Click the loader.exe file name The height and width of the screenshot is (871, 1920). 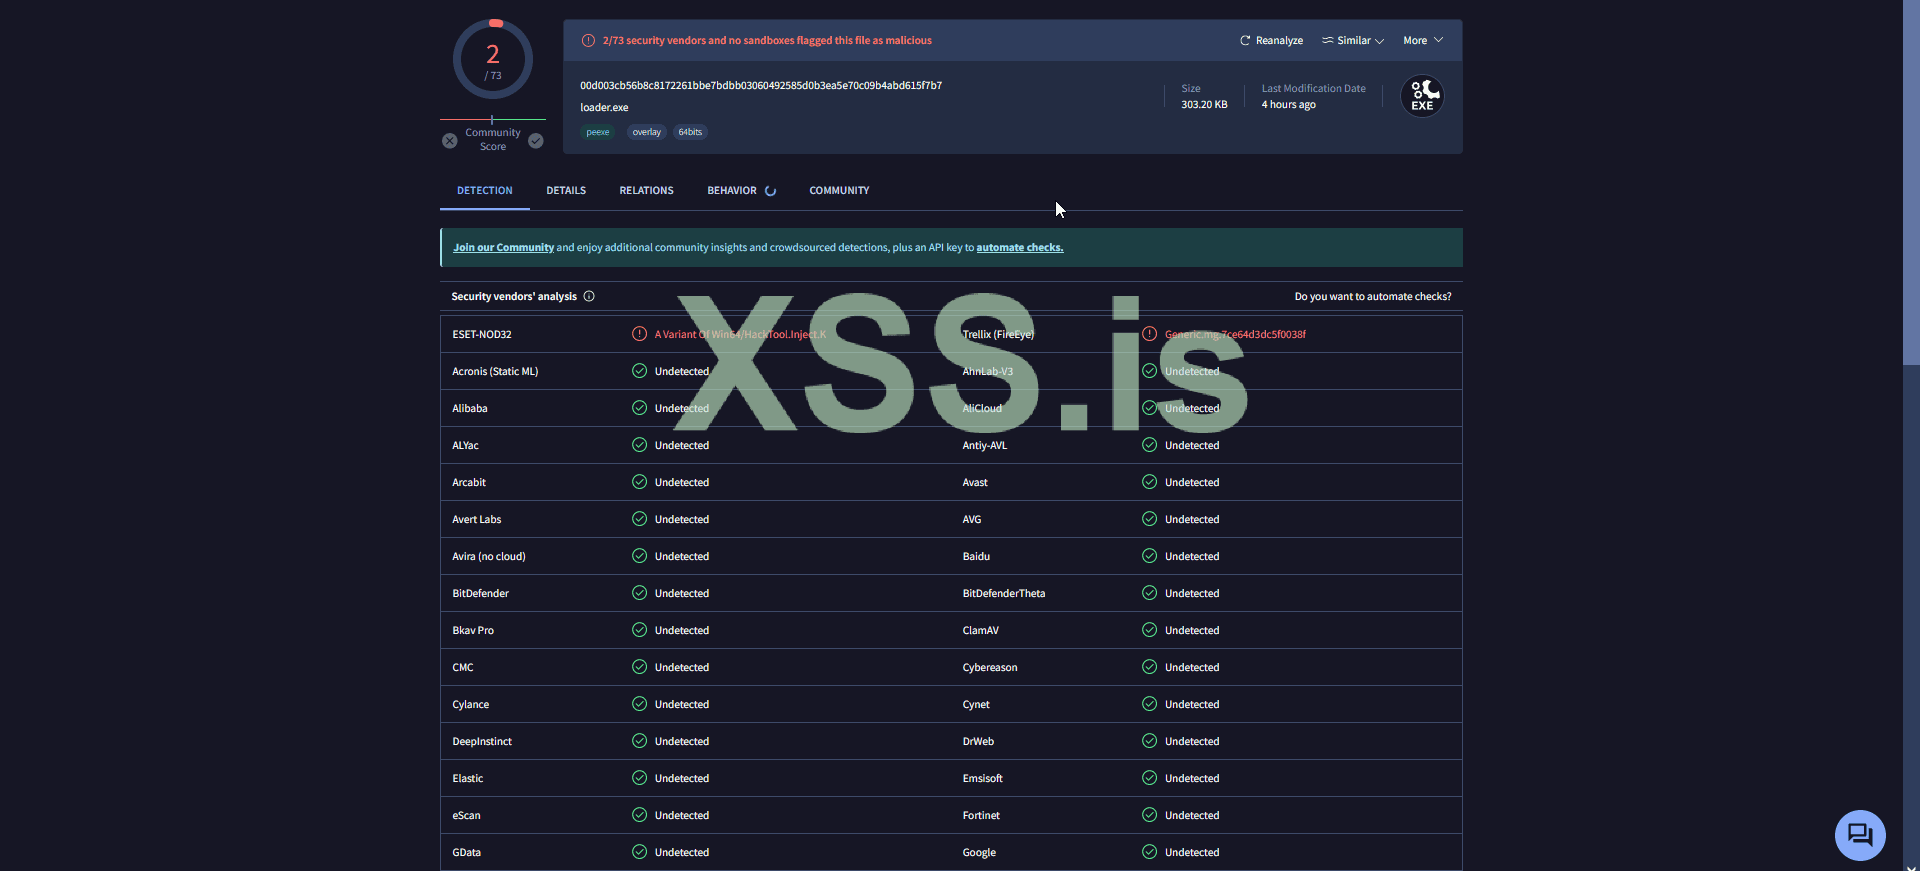(604, 108)
